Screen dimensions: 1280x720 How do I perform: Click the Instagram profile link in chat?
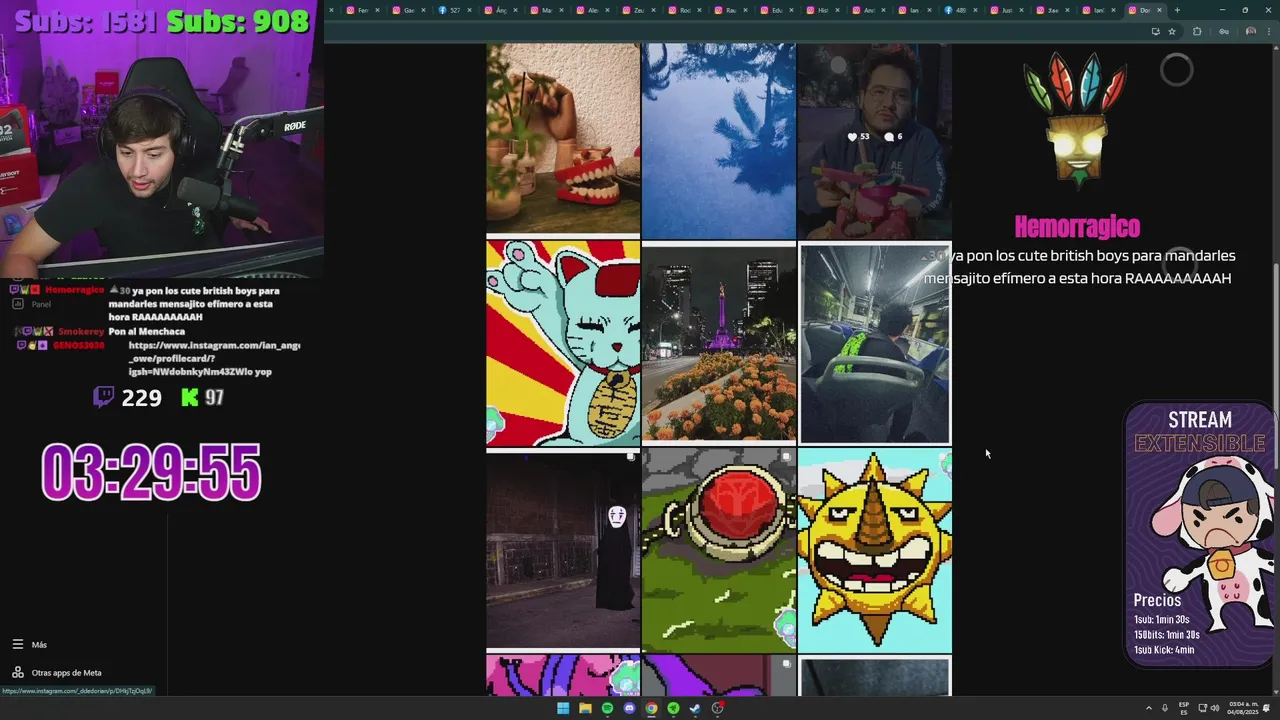[214, 358]
